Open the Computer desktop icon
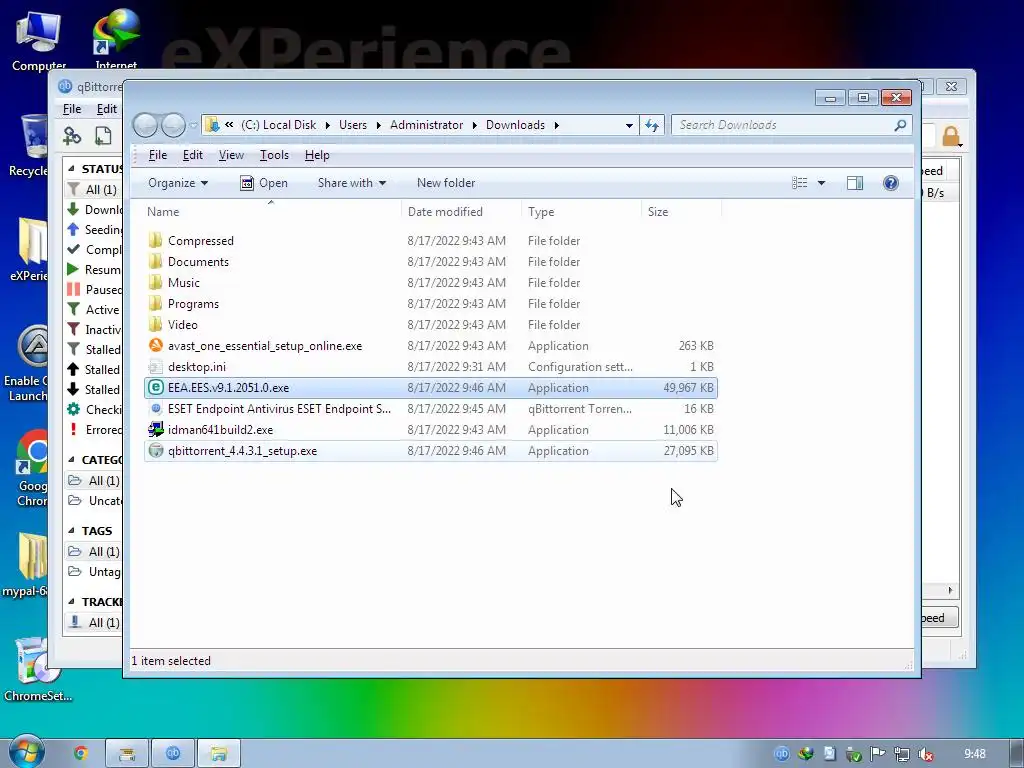The width and height of the screenshot is (1024, 768). [x=39, y=40]
